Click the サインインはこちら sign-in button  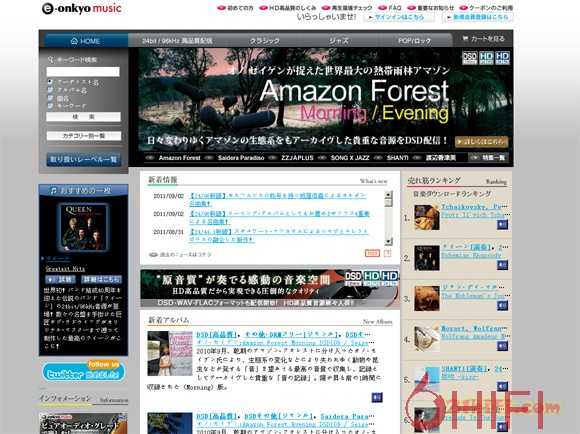coord(399,17)
